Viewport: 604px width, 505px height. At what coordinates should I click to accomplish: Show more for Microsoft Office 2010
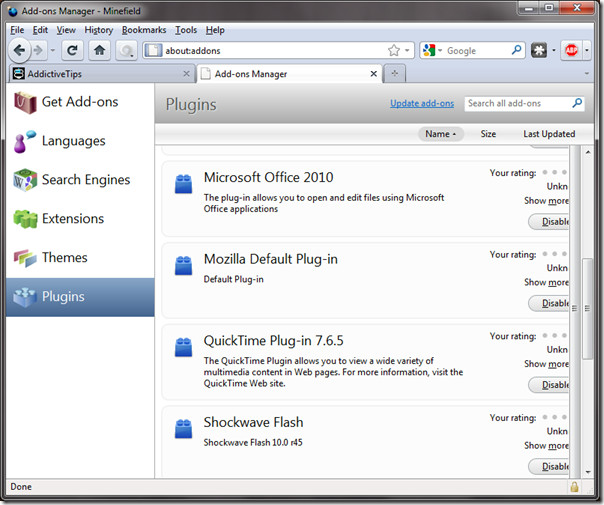[546, 201]
